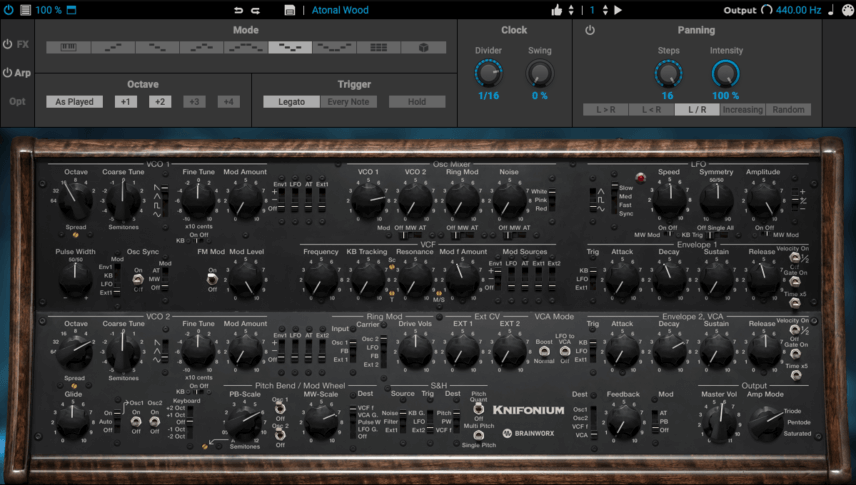Step presets with arrows beside thumbs-up
The height and width of the screenshot is (485, 856).
[x=571, y=10]
